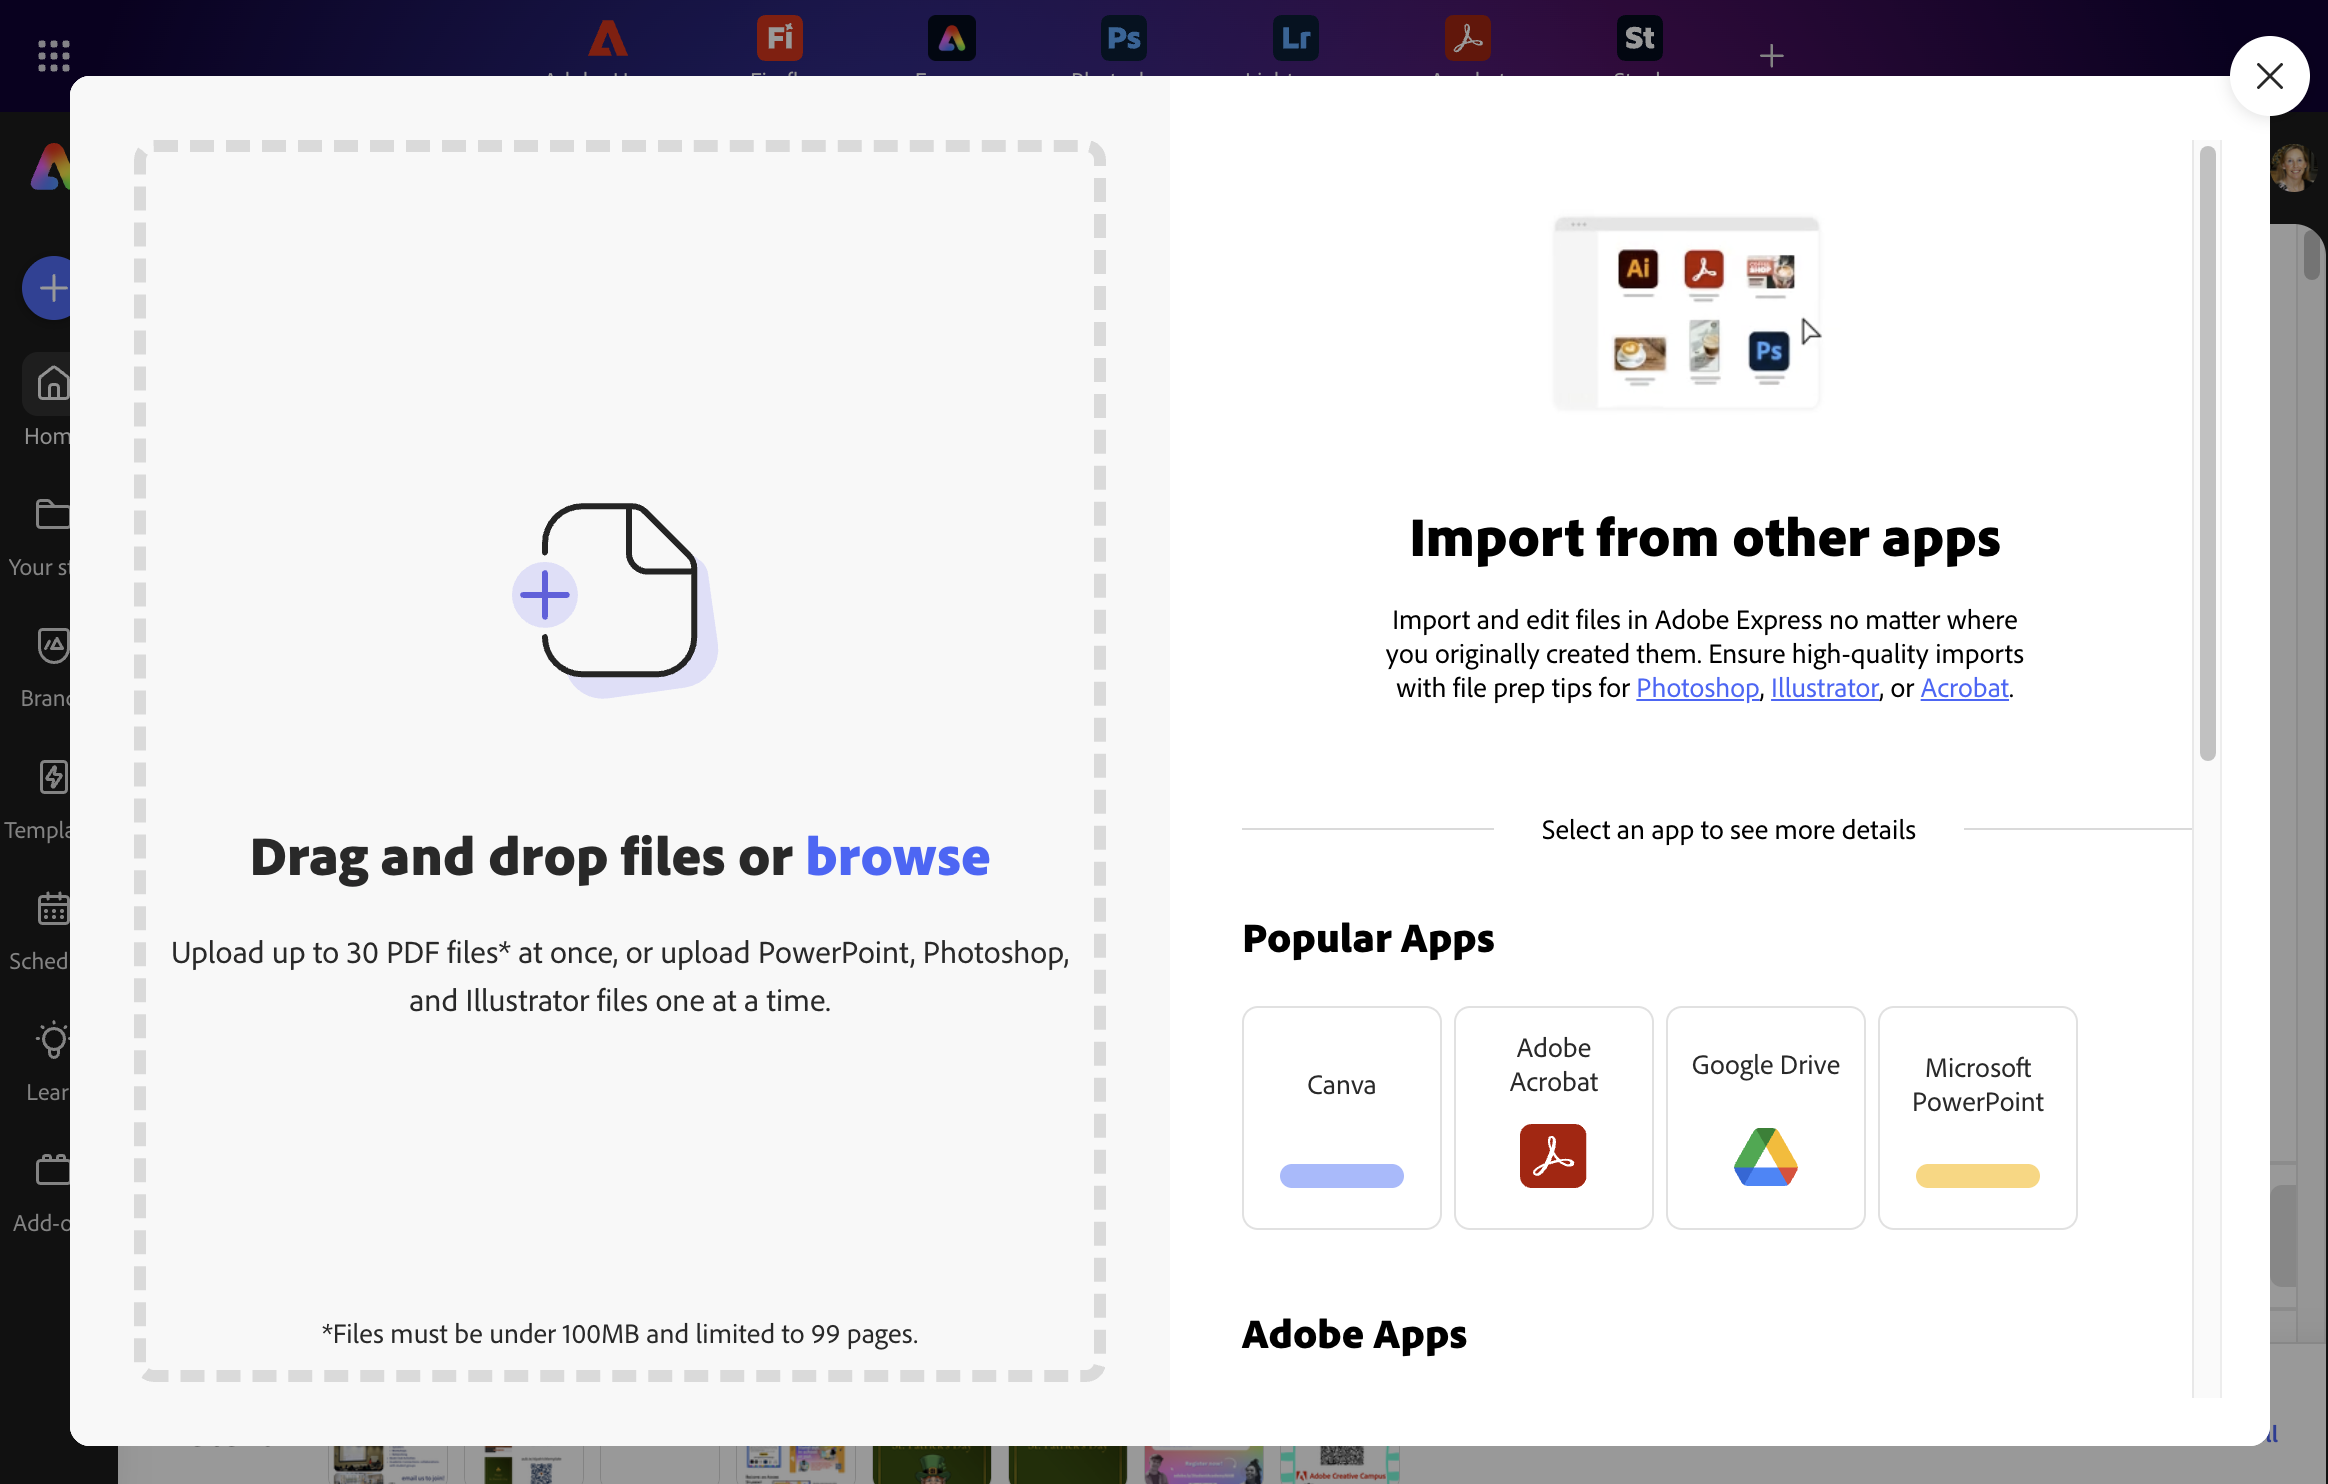Launch Adobe Firefly from the top bar
This screenshot has width=2328, height=1484.
pyautogui.click(x=778, y=38)
